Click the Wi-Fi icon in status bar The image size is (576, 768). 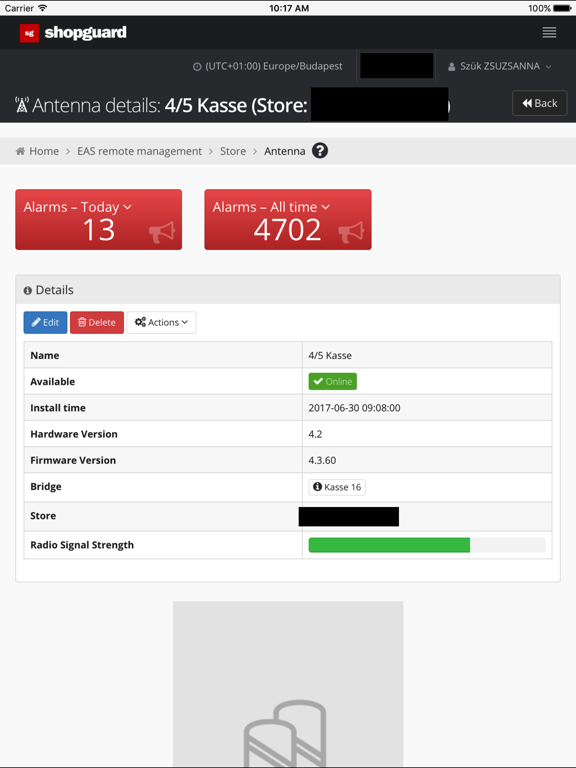pos(43,8)
